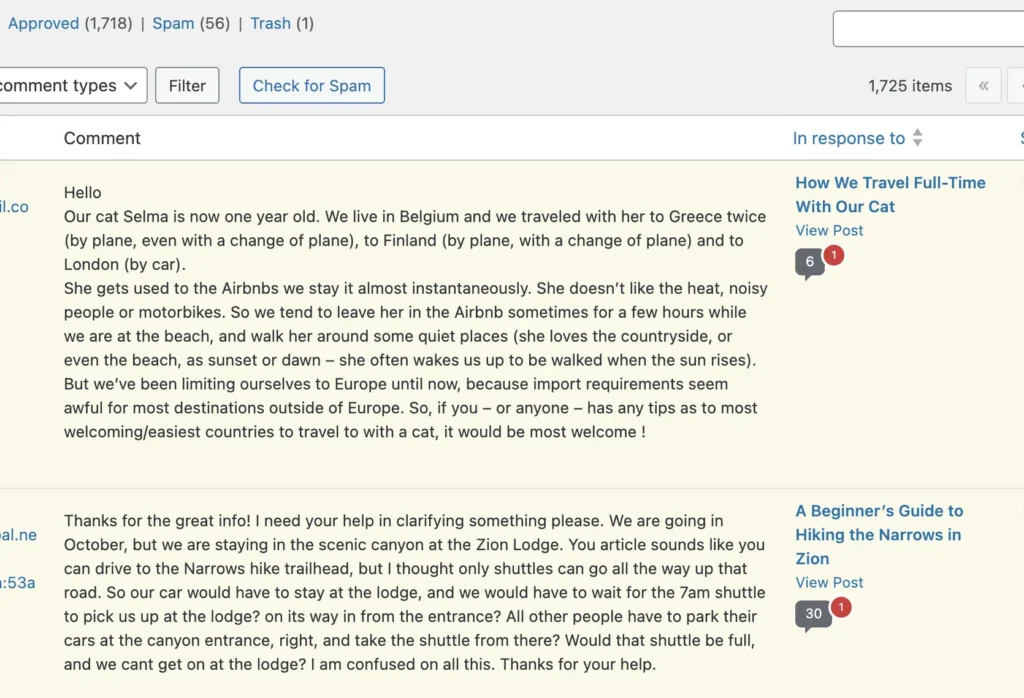Click View Post under the Zion article
Screen dimensions: 1024x698
tap(829, 582)
